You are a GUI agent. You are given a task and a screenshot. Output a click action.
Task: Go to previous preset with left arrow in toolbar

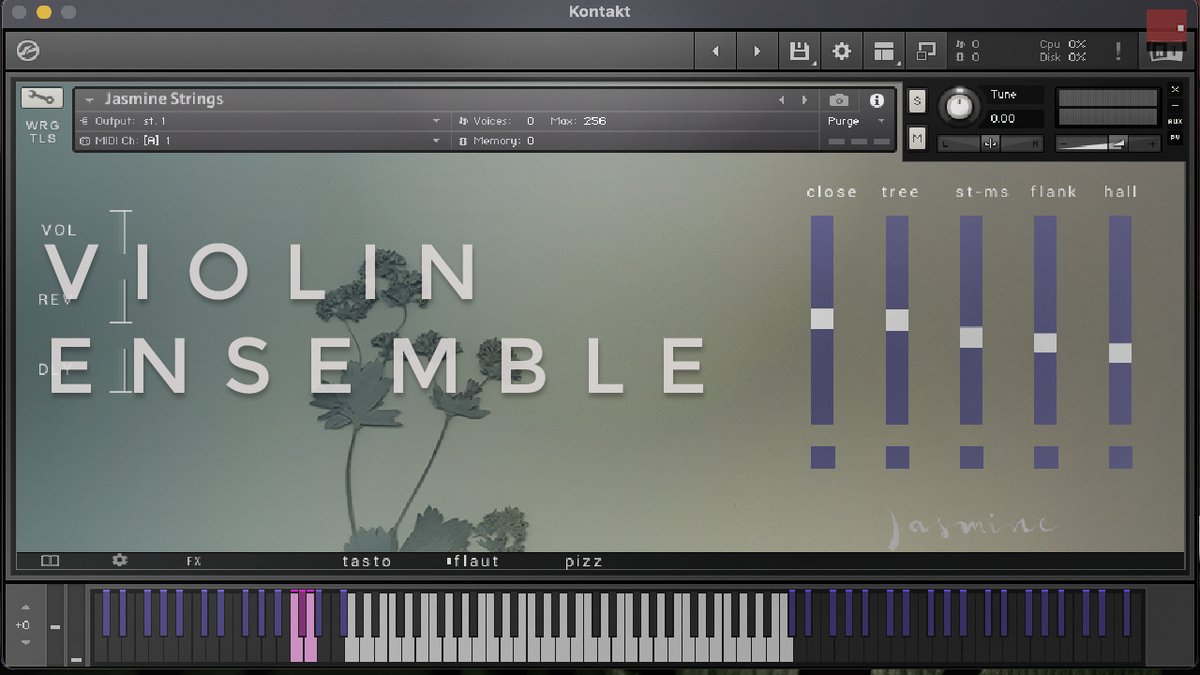click(714, 51)
